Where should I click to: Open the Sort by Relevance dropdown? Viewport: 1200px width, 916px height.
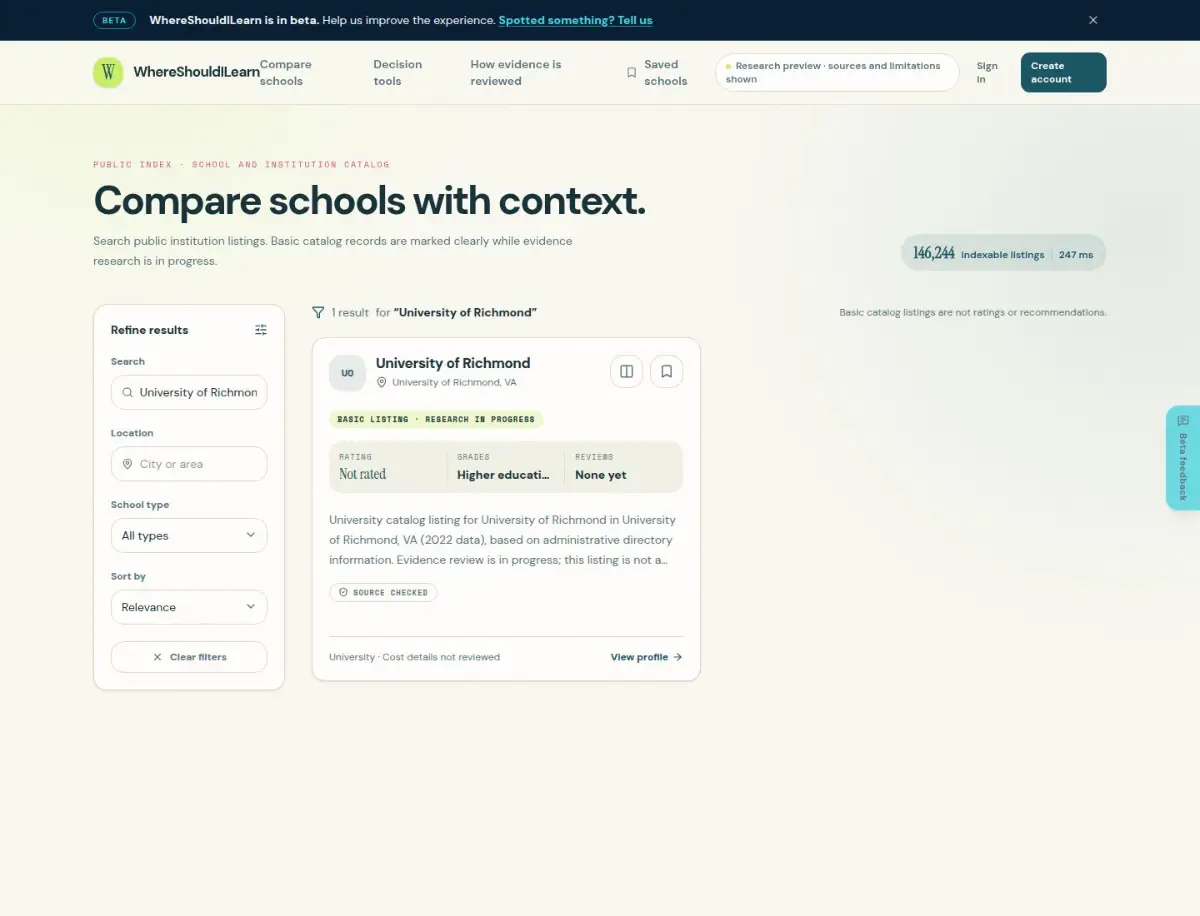(189, 607)
